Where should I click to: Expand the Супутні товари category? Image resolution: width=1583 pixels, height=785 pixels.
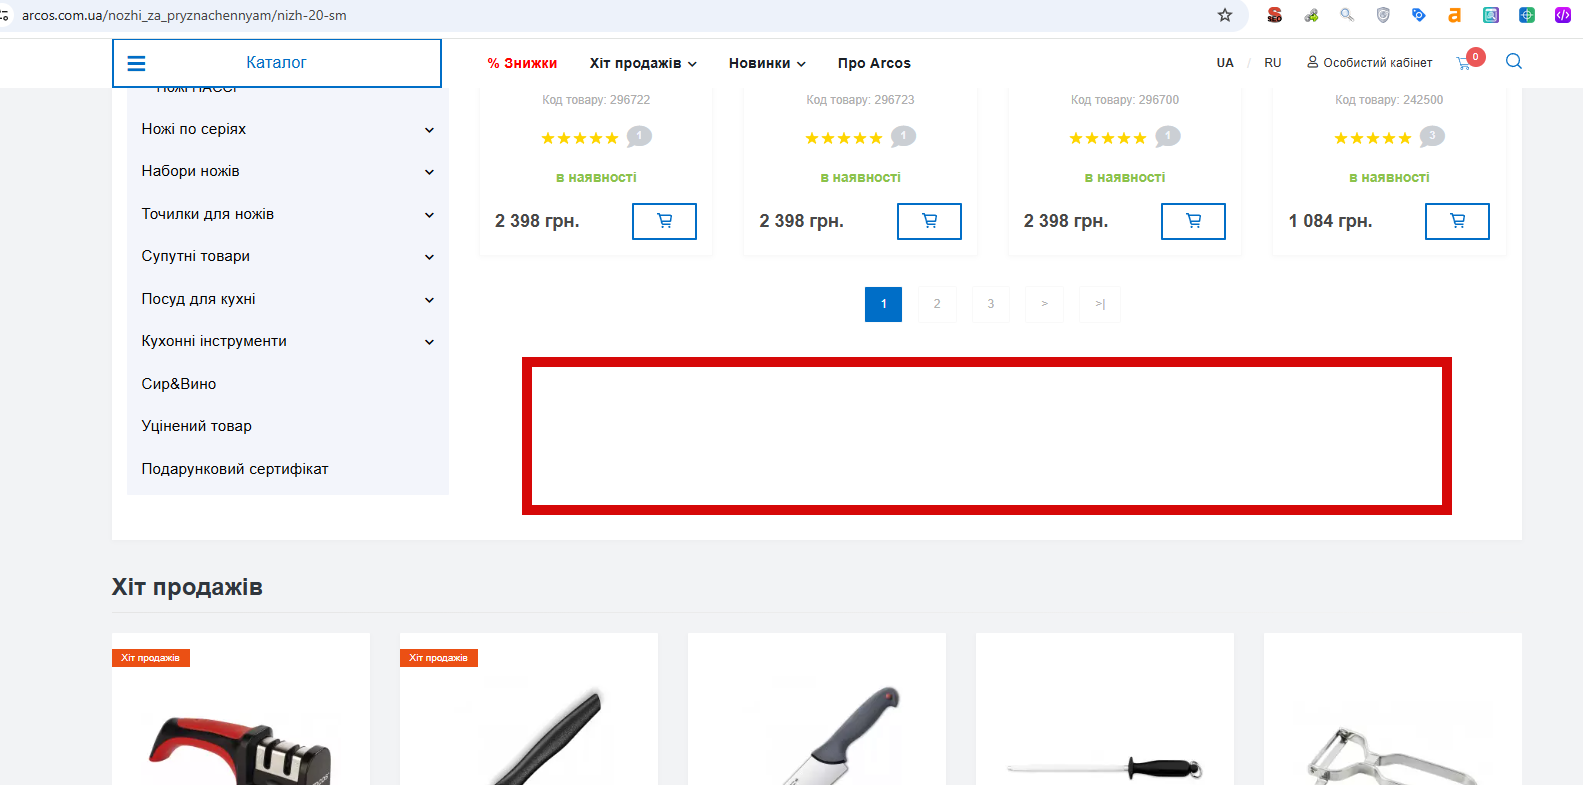pyautogui.click(x=429, y=257)
